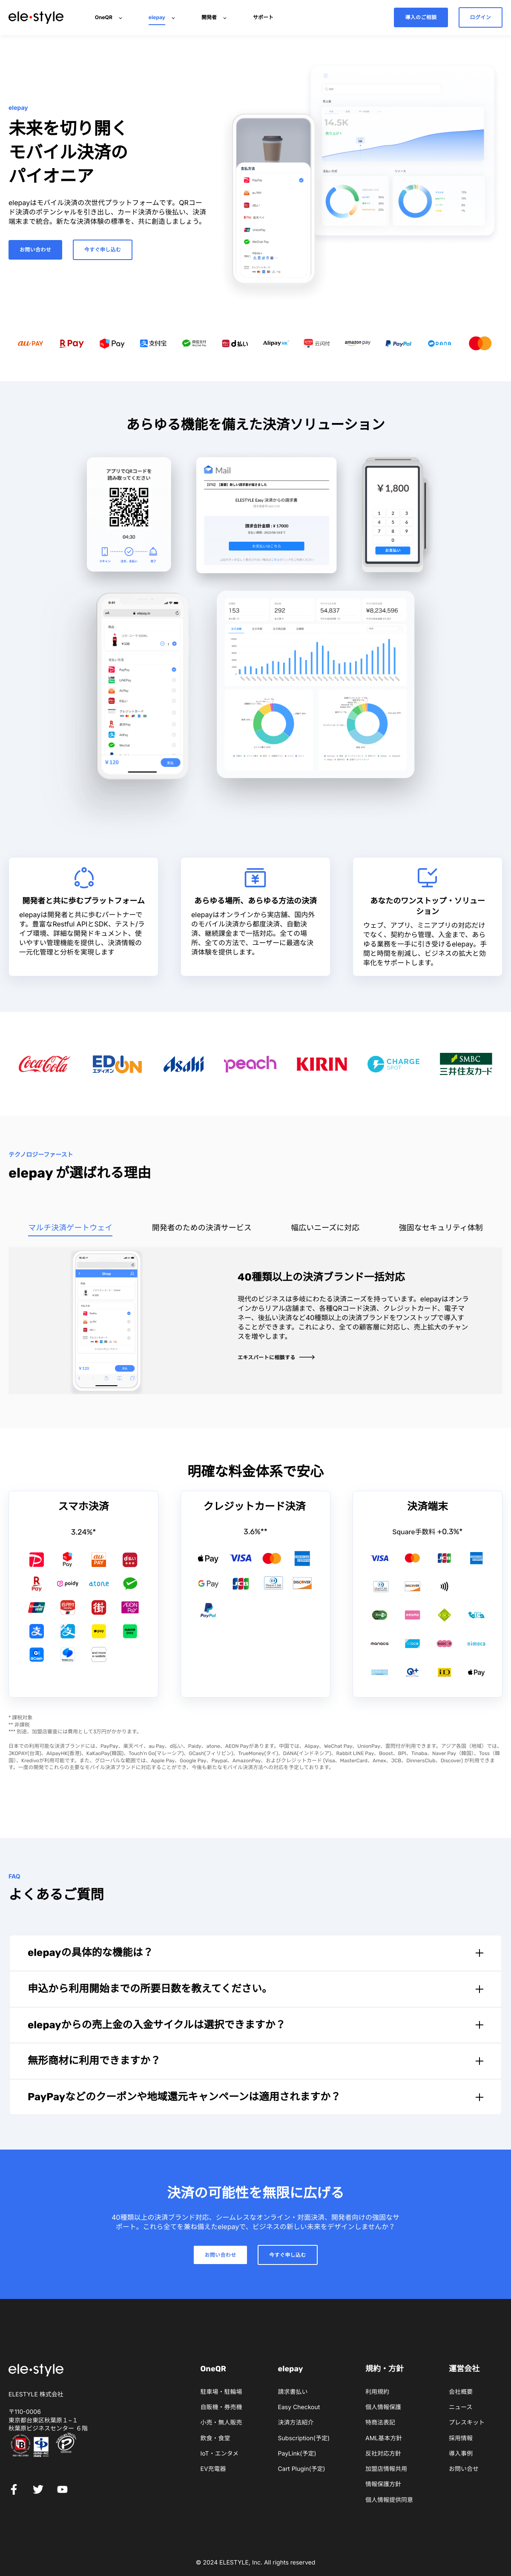The image size is (511, 2576).
Task: Open the Twitter icon in the footer
Action: pos(38,2489)
